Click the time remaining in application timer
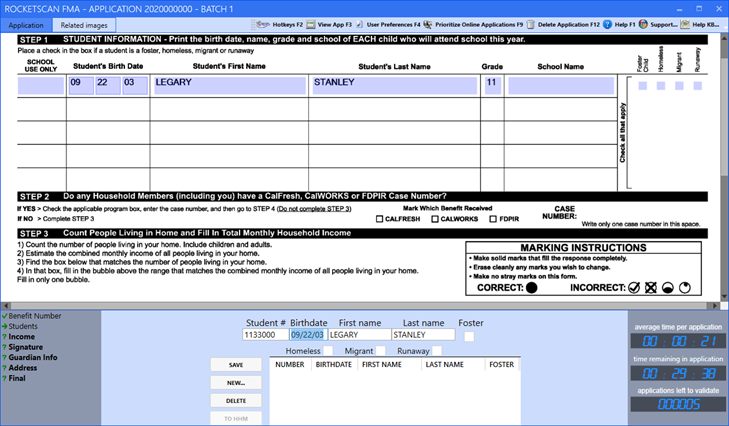The width and height of the screenshot is (729, 426). click(678, 373)
